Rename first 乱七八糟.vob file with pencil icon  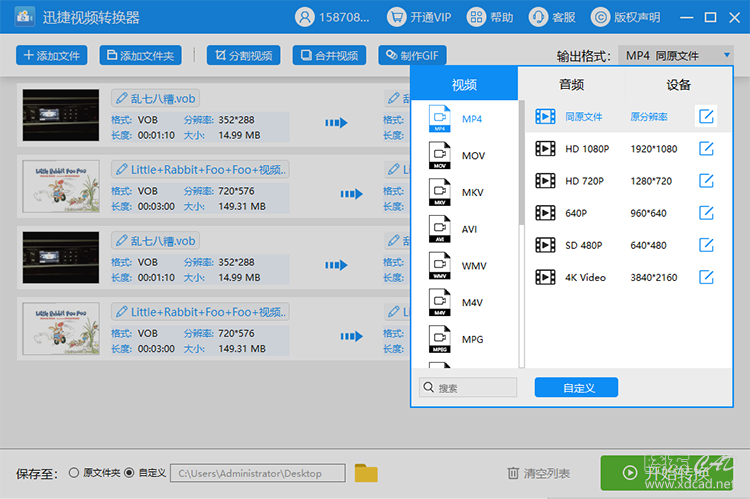121,99
